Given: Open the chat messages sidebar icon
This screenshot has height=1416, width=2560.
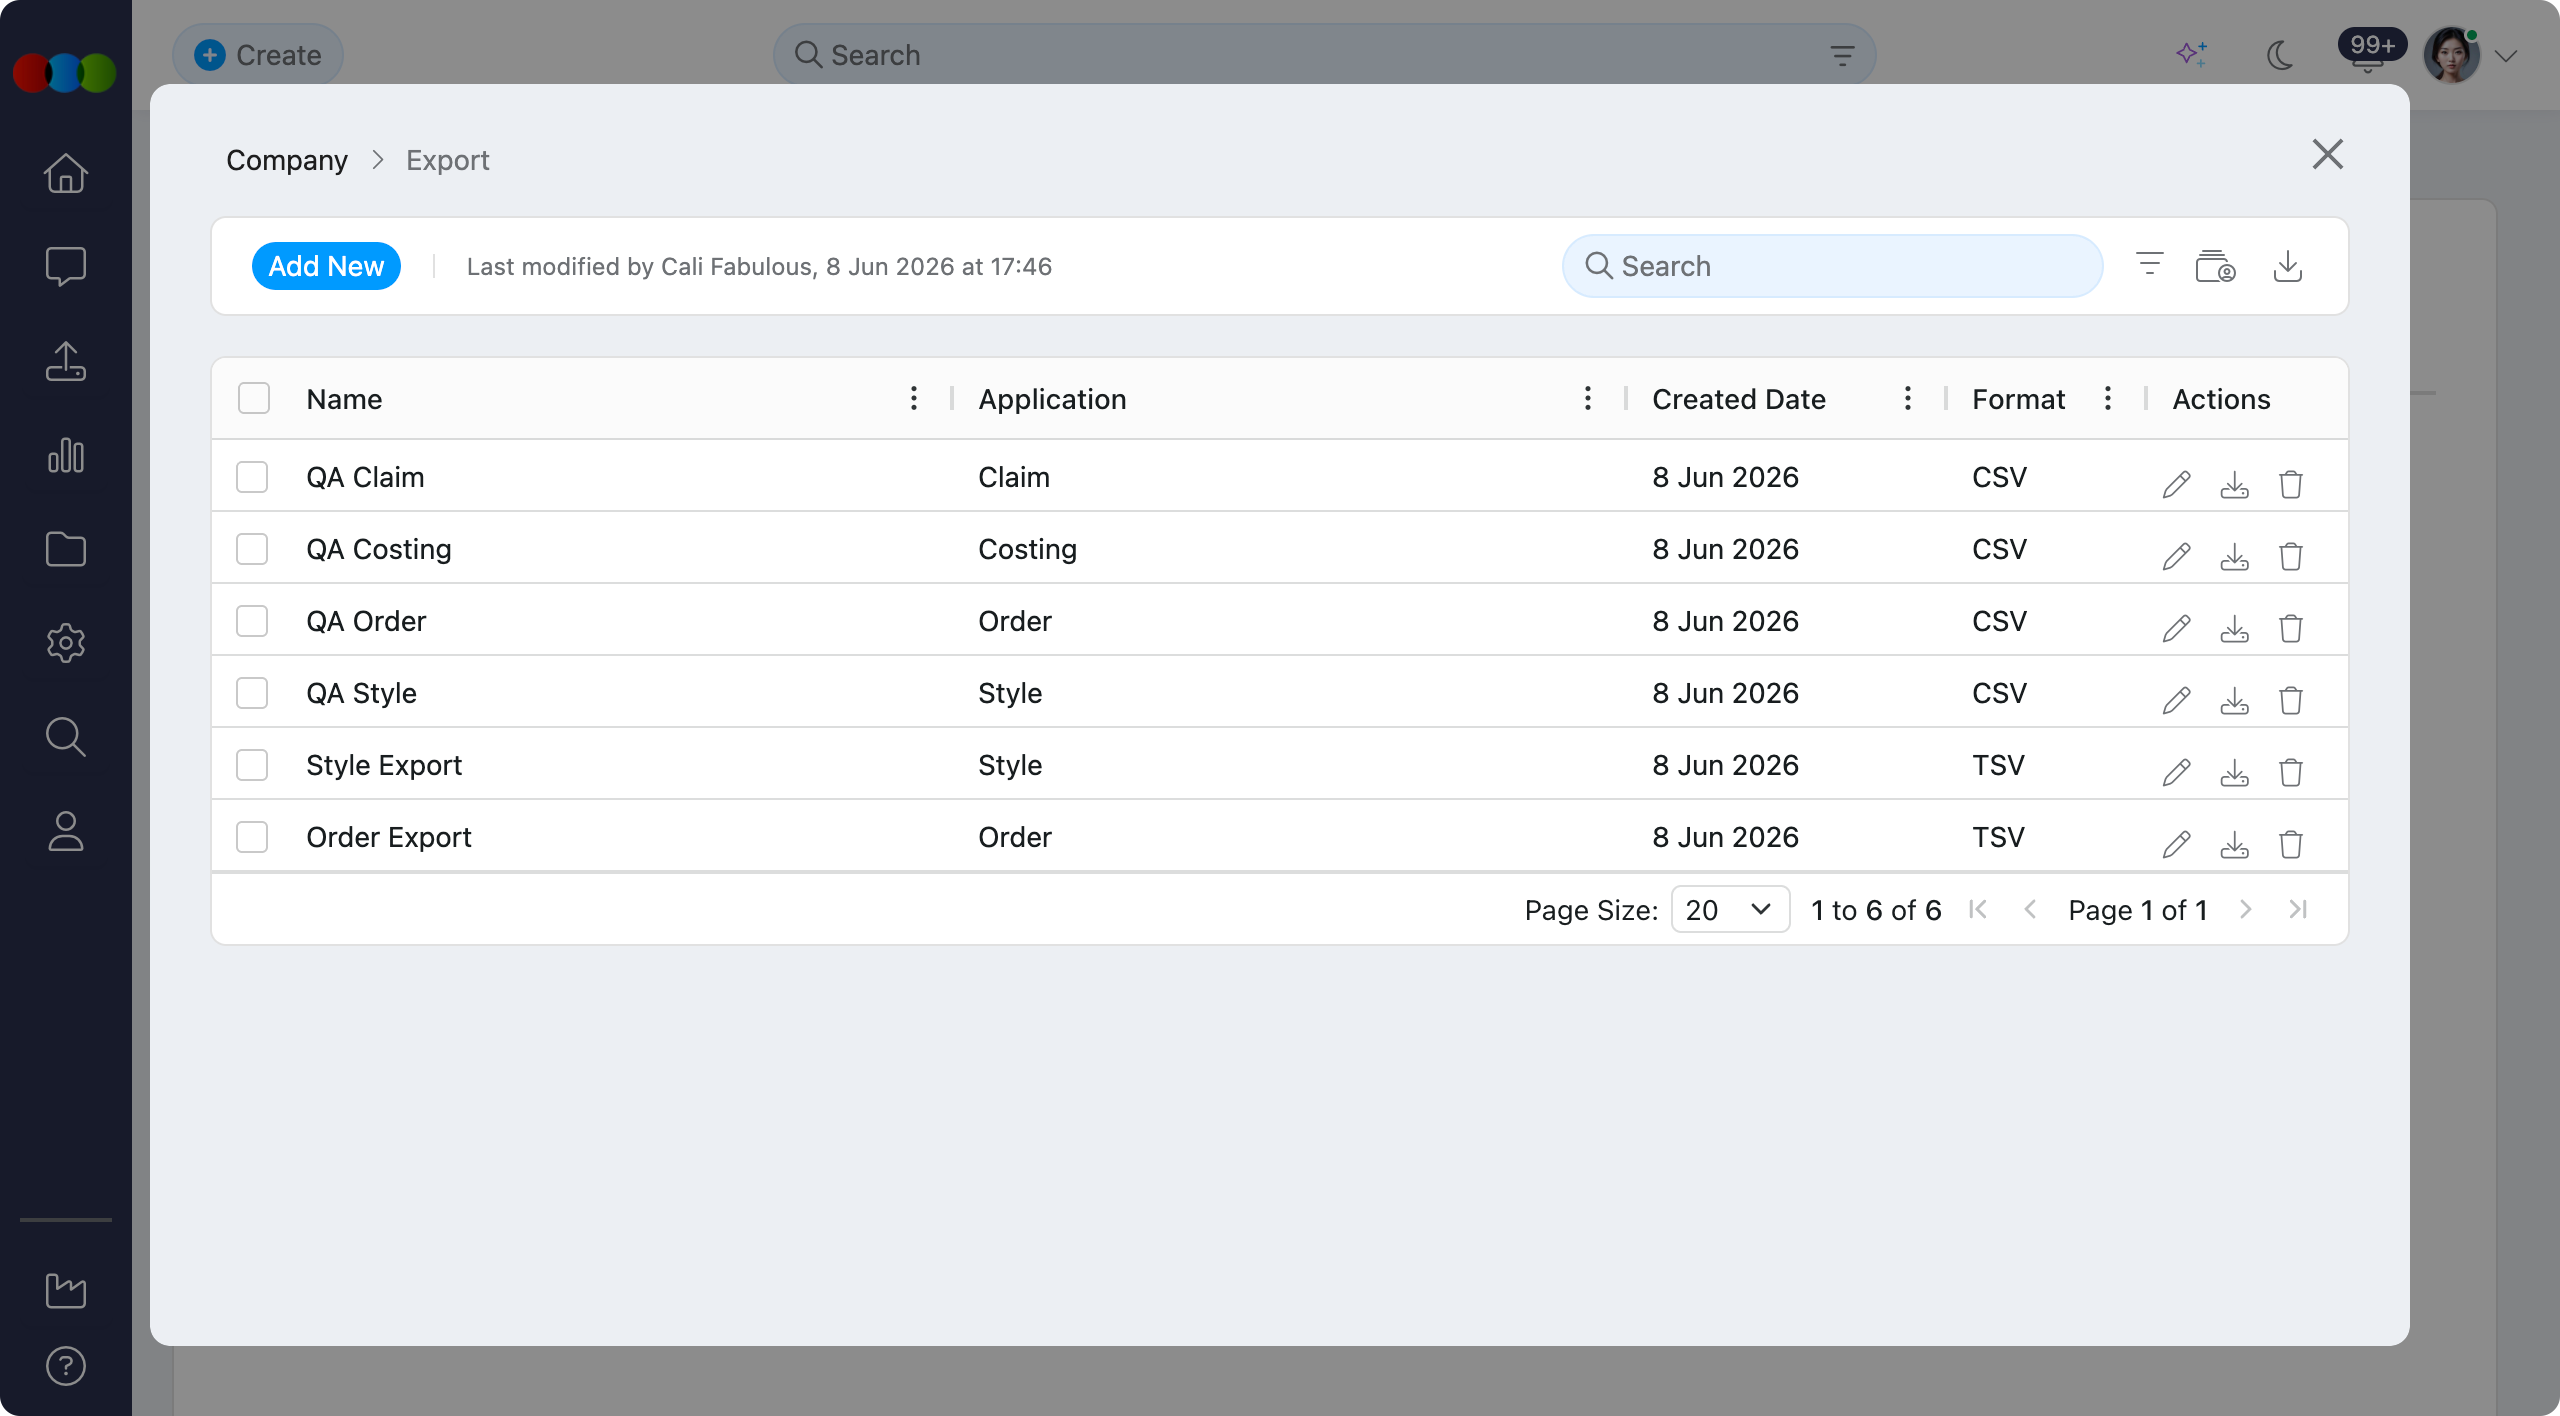Looking at the screenshot, I should click(66, 266).
